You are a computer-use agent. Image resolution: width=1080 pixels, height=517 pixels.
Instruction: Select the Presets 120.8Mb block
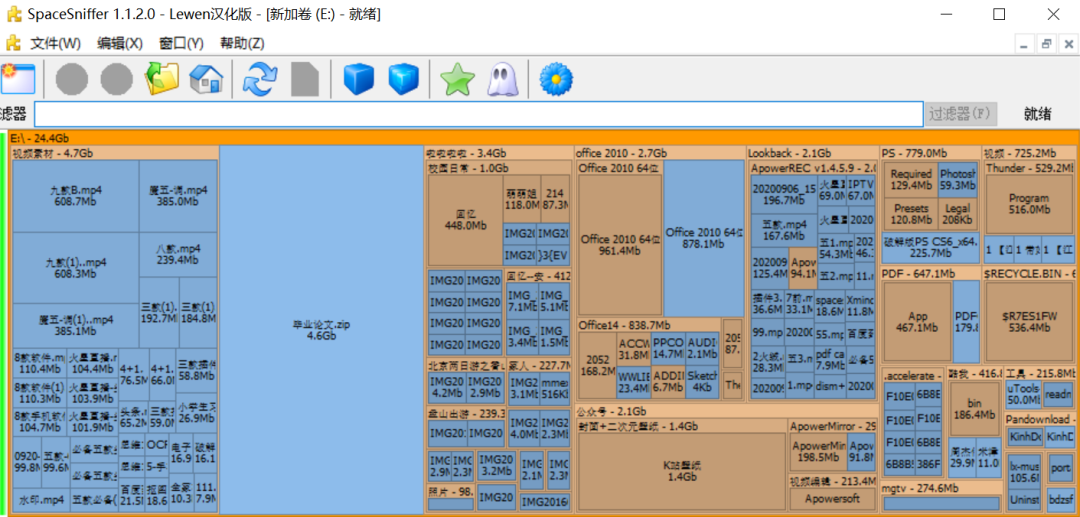[911, 214]
